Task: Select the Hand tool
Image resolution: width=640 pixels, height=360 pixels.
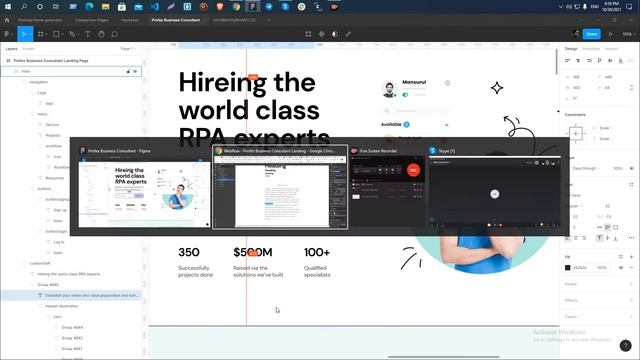Action: (101, 34)
